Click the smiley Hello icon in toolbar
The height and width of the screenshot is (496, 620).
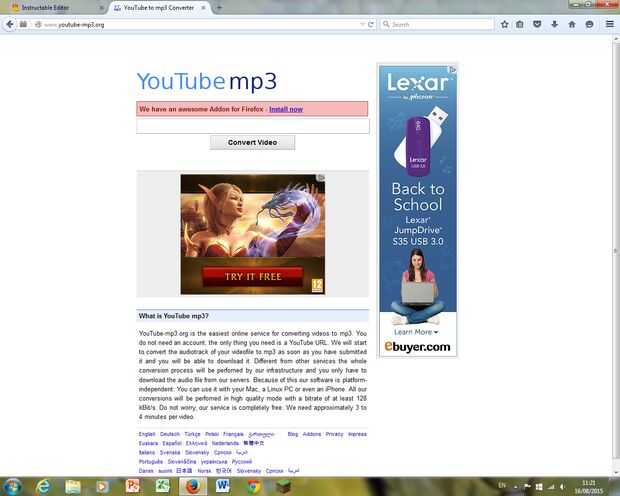coord(589,25)
